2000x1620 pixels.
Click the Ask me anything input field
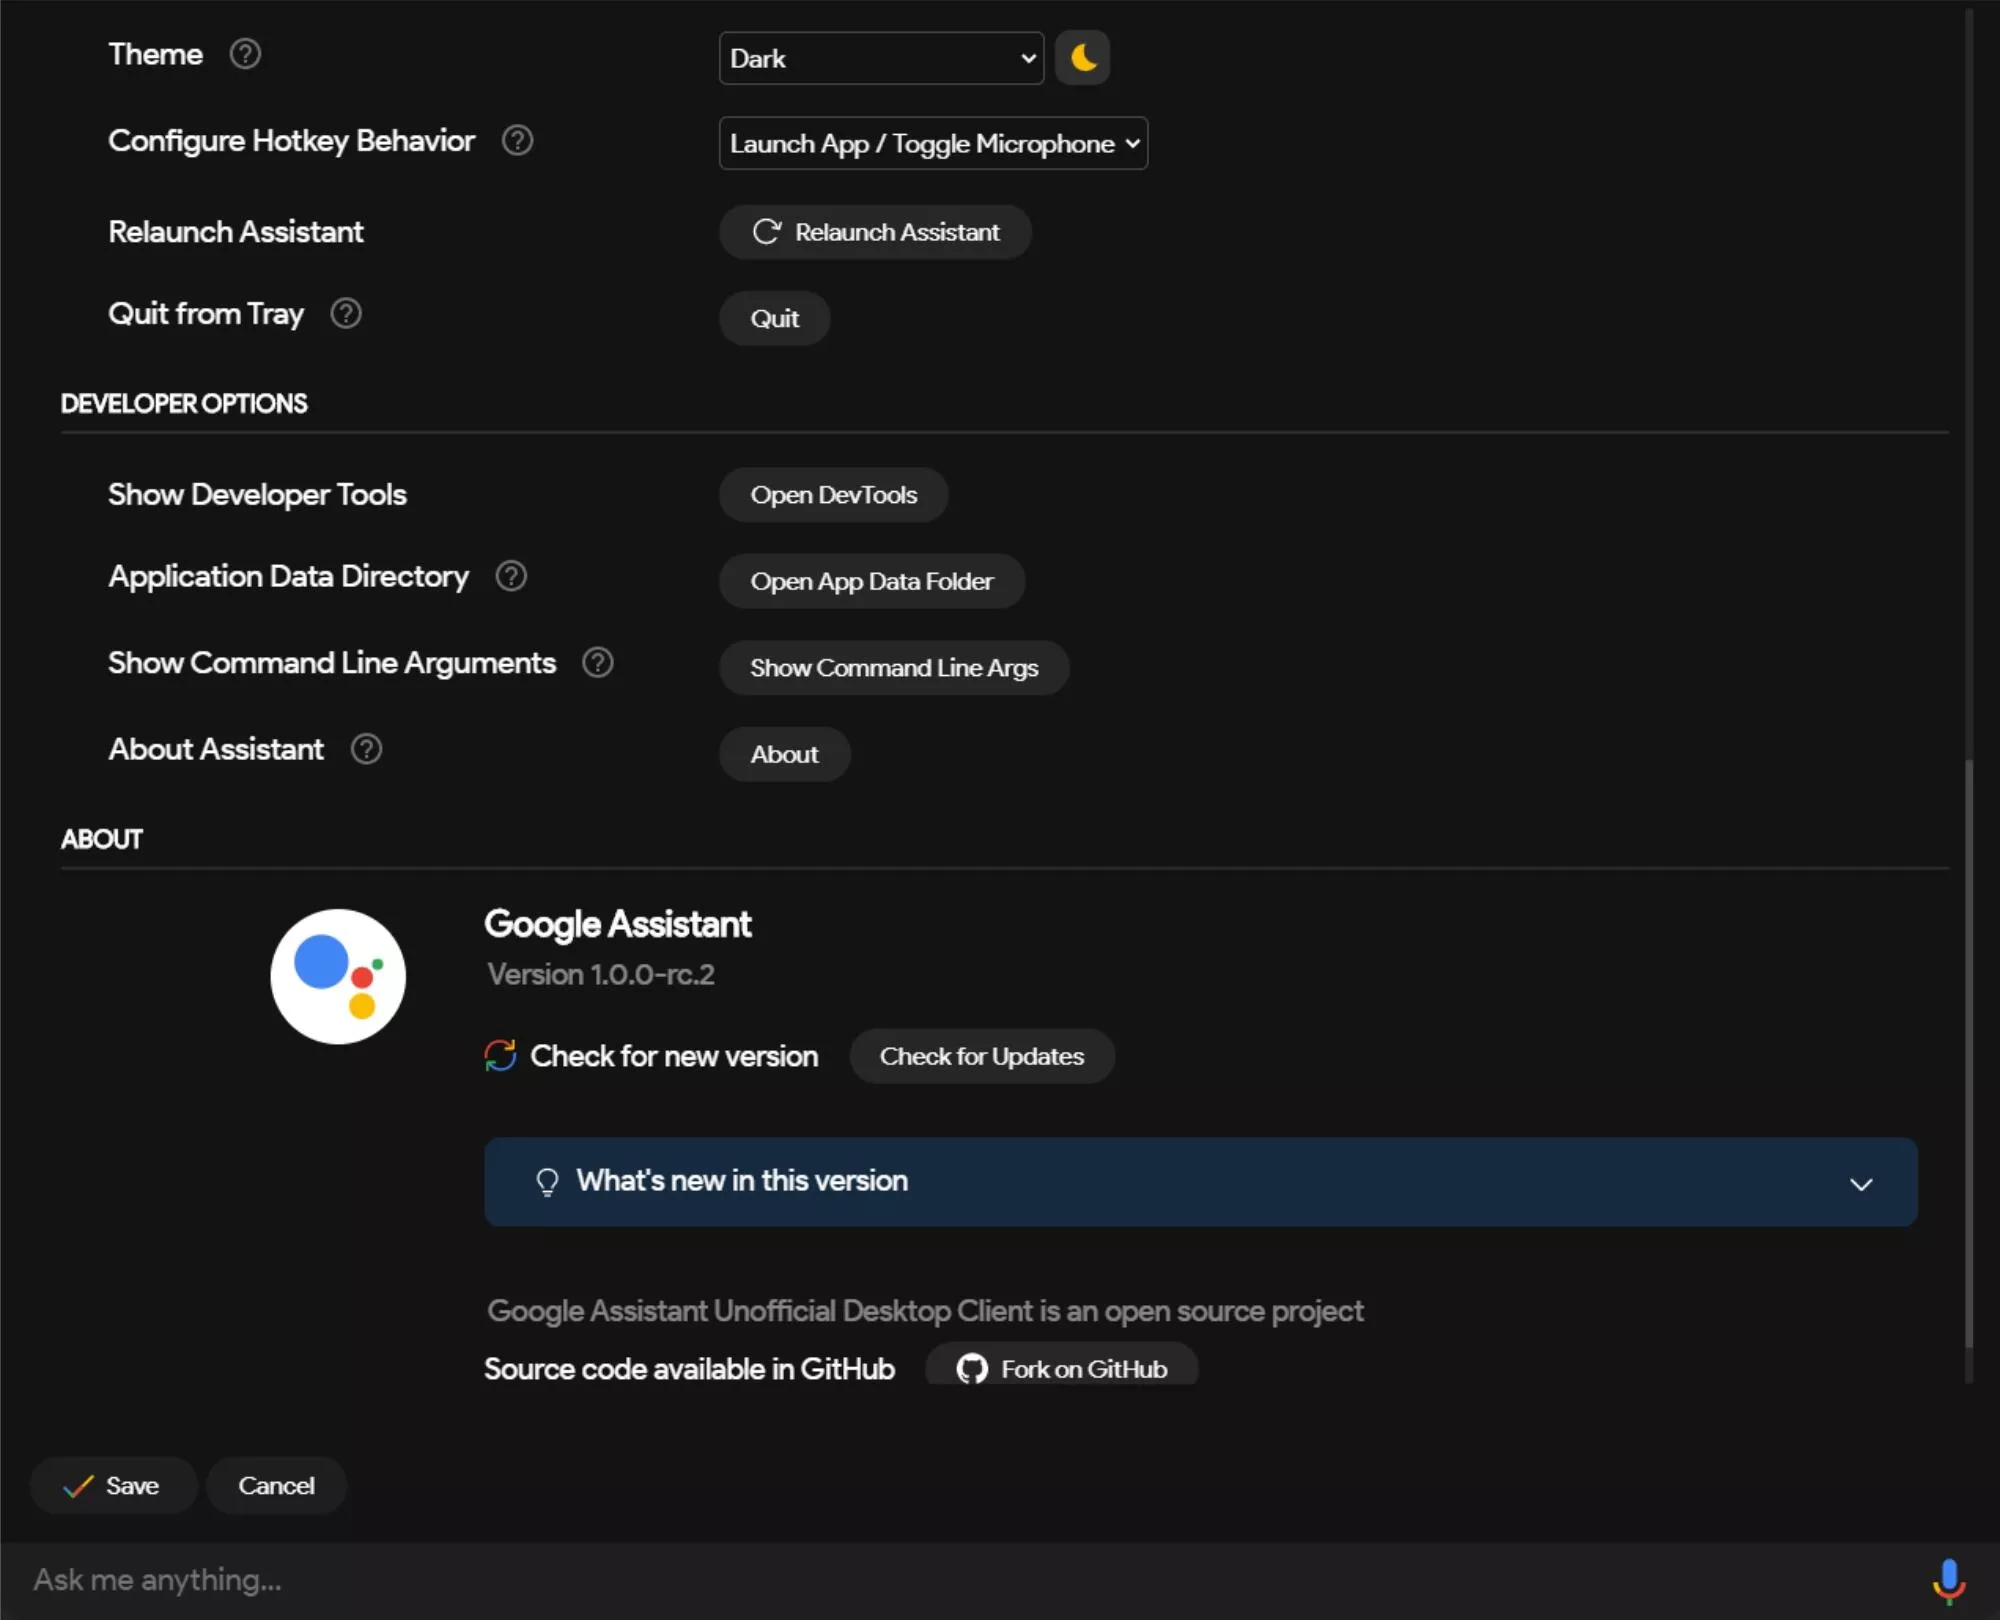click(960, 1581)
